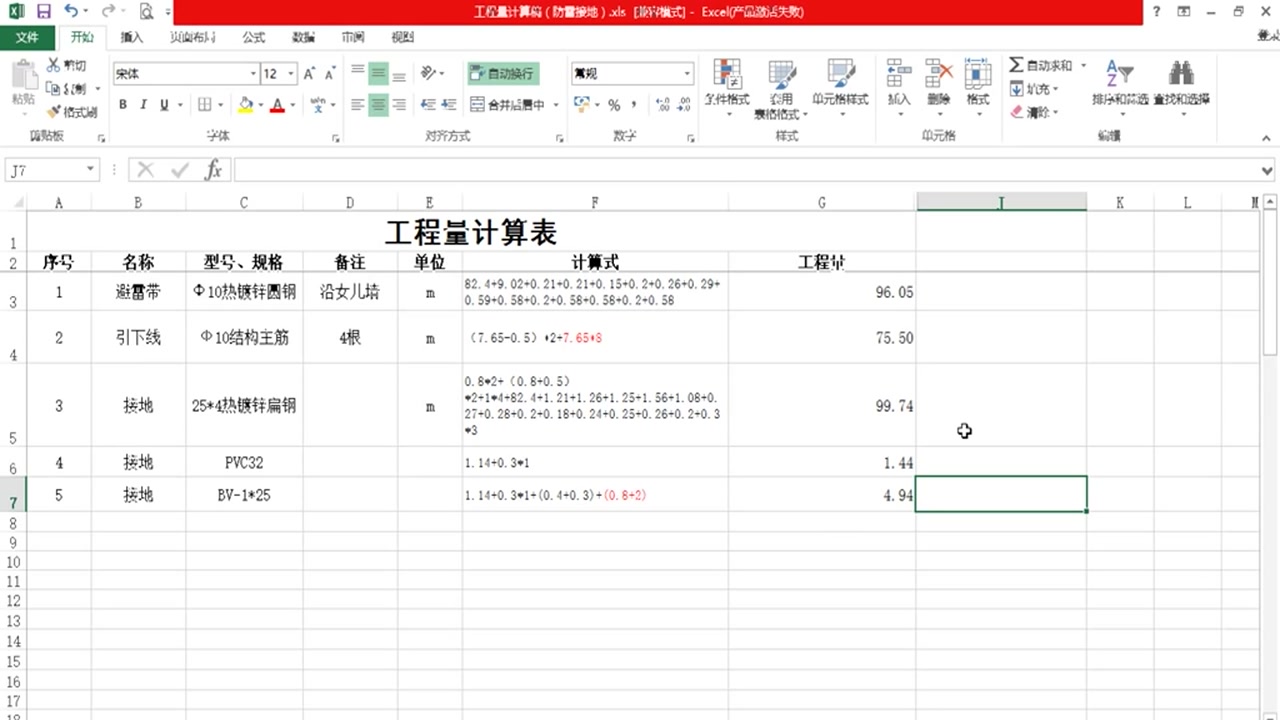
Task: Apply percent style to the cell
Action: [x=614, y=104]
